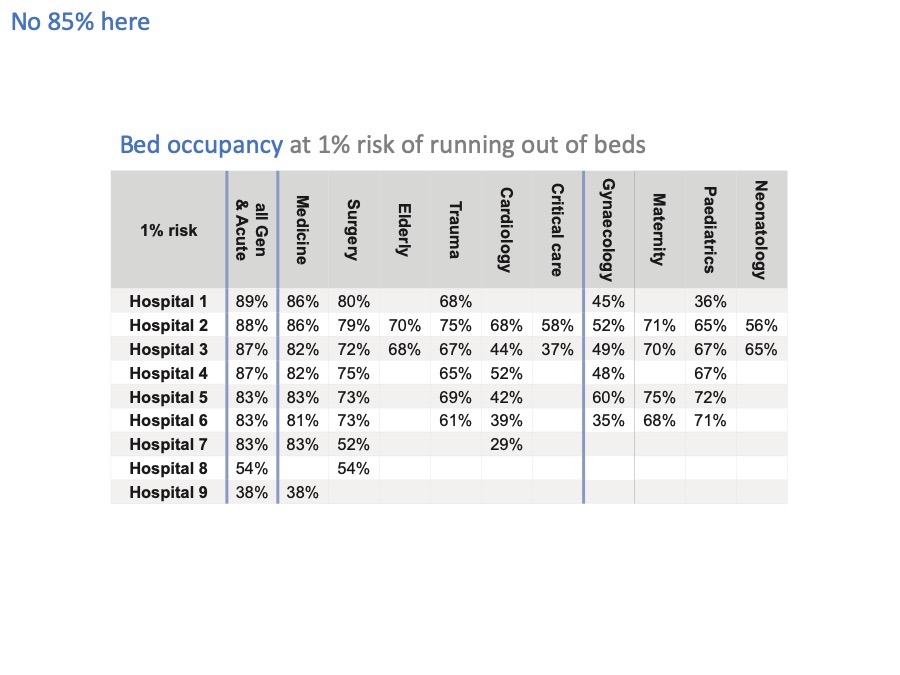900x675 pixels.
Task: Select Hospital 5's 75% Maternity cell
Action: (x=660, y=397)
